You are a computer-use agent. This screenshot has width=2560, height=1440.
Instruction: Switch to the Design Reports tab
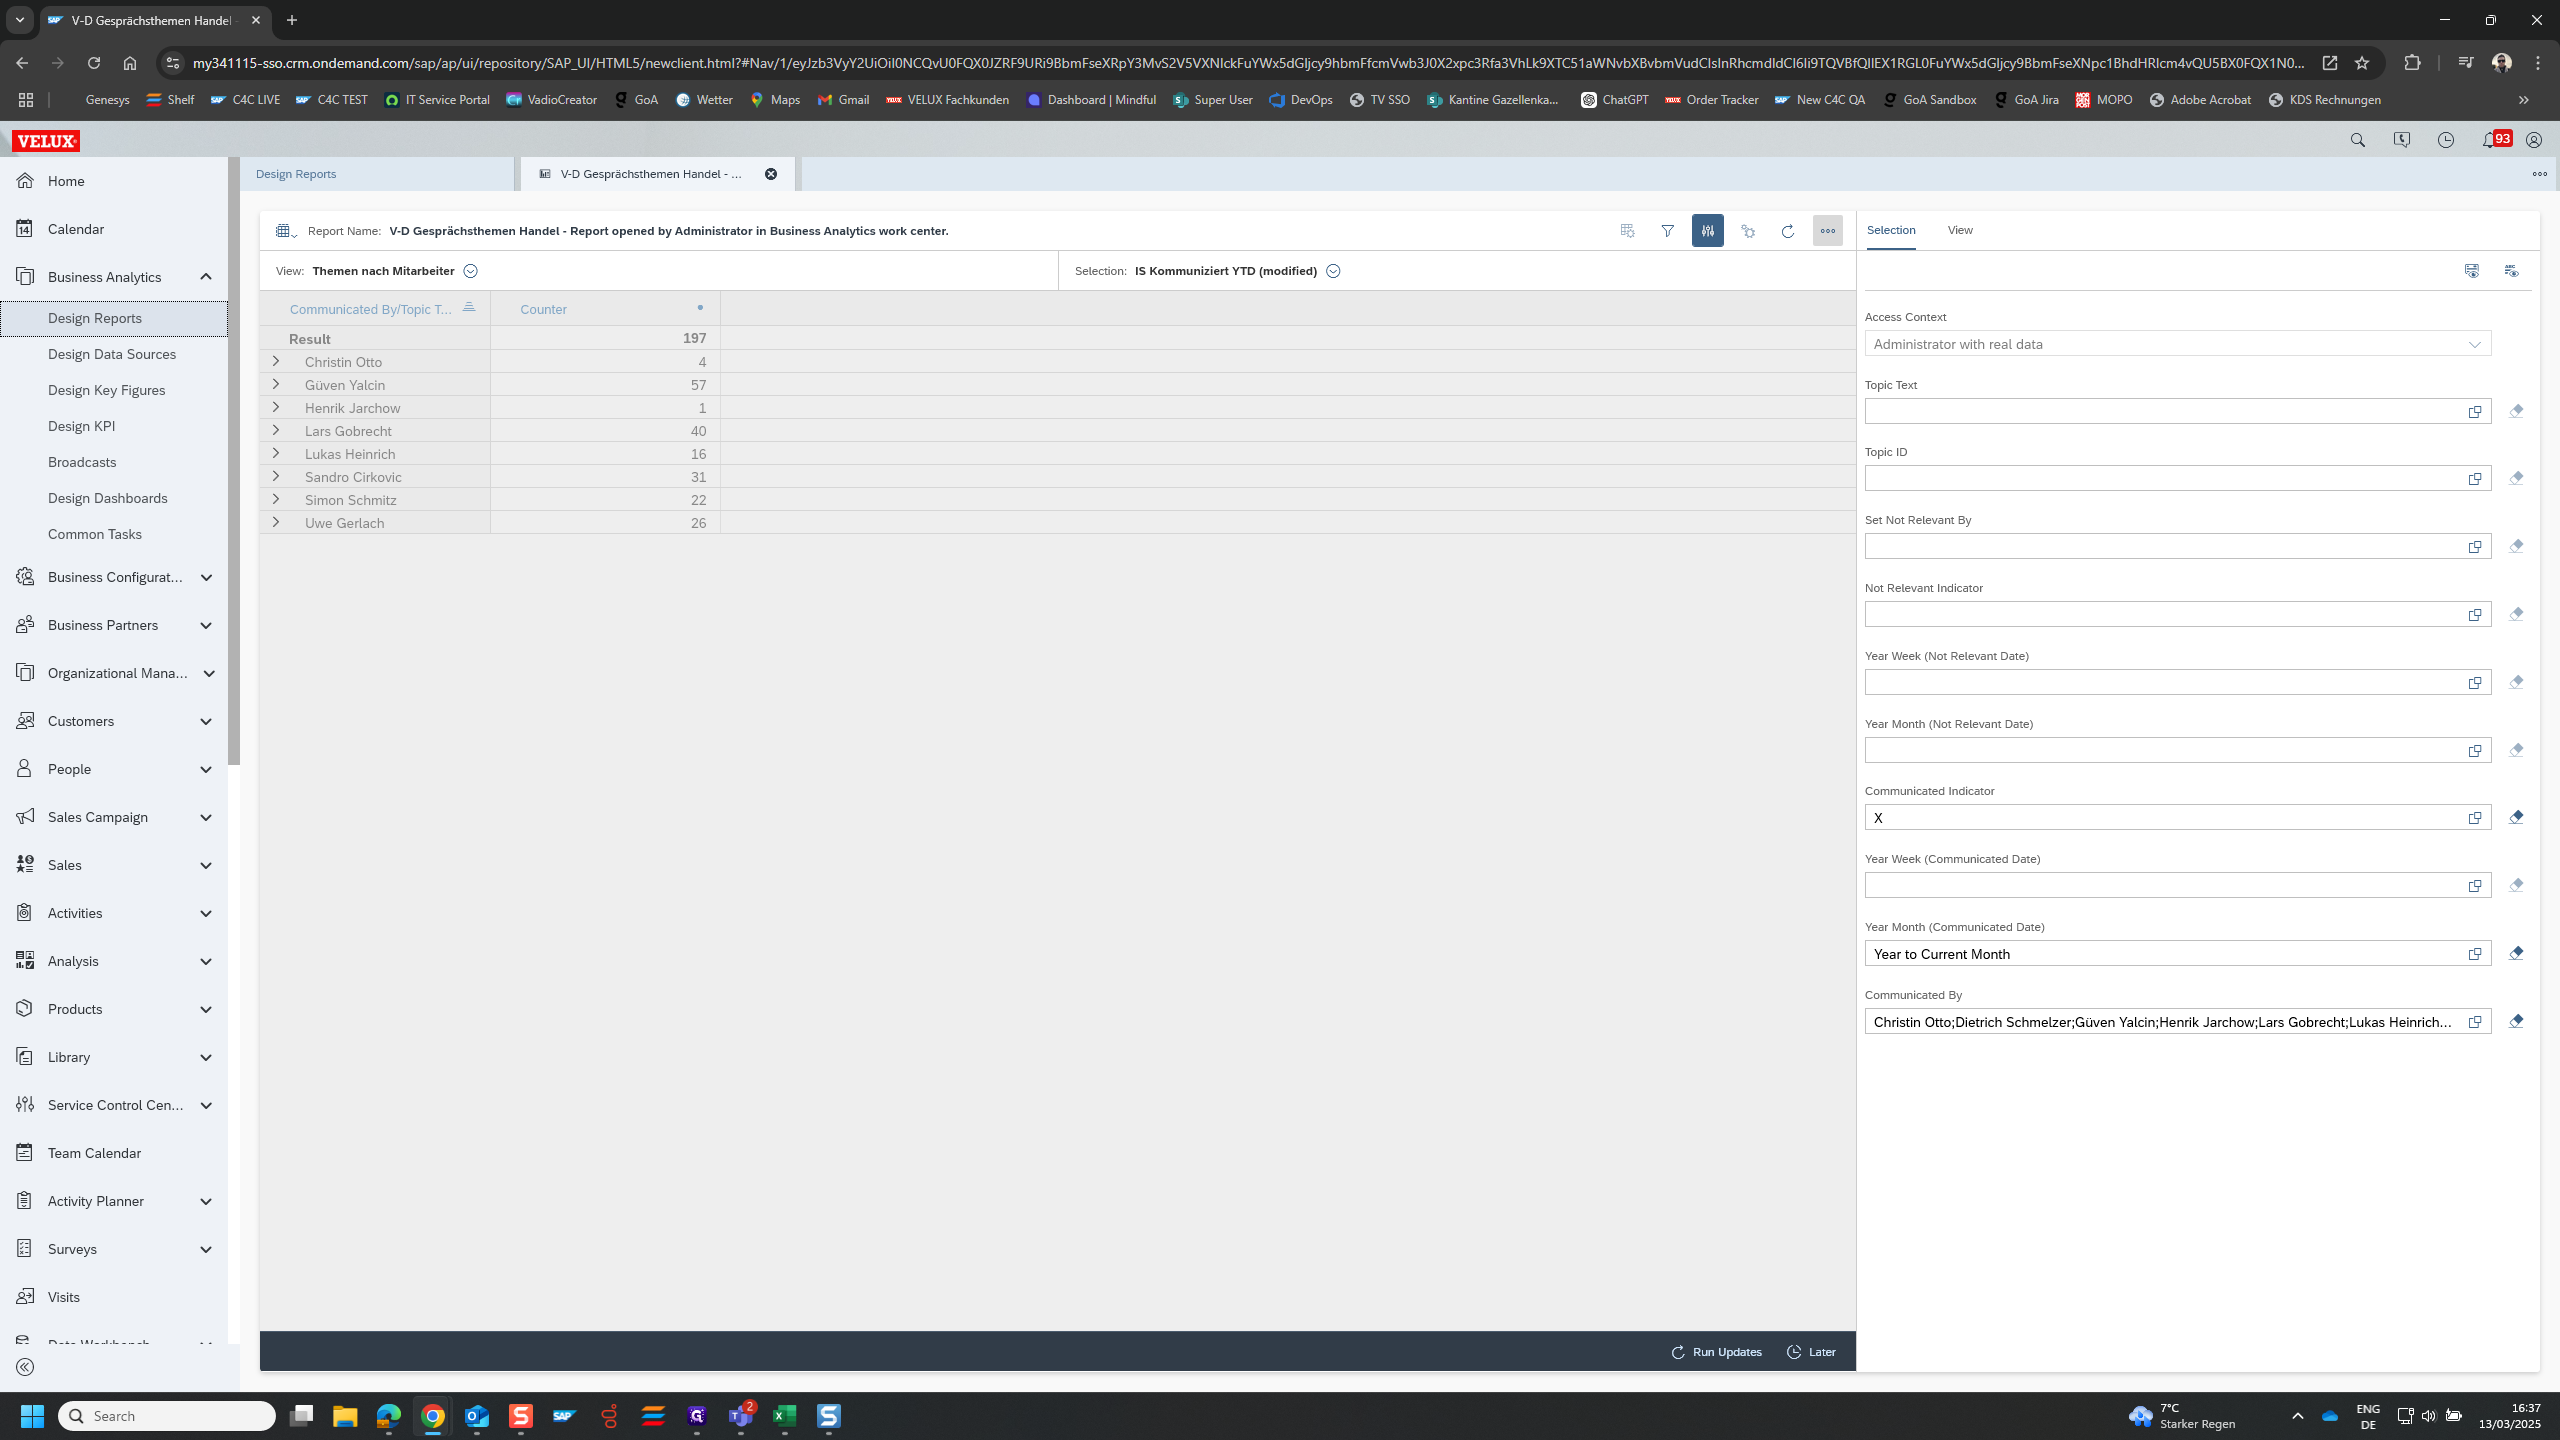[x=296, y=174]
